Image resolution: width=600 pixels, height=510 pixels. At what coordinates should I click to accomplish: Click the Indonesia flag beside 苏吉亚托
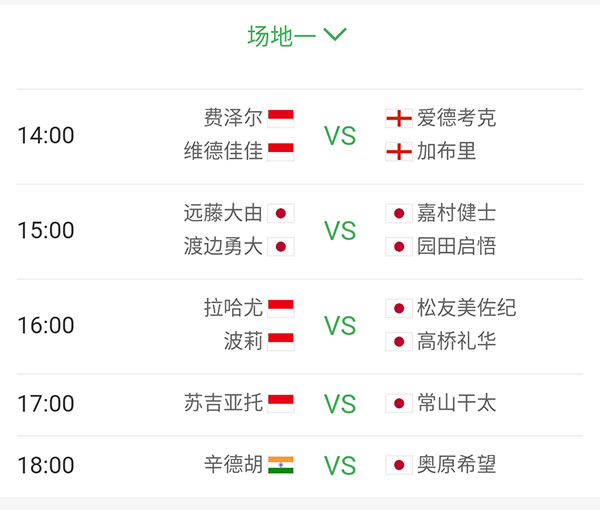click(281, 403)
